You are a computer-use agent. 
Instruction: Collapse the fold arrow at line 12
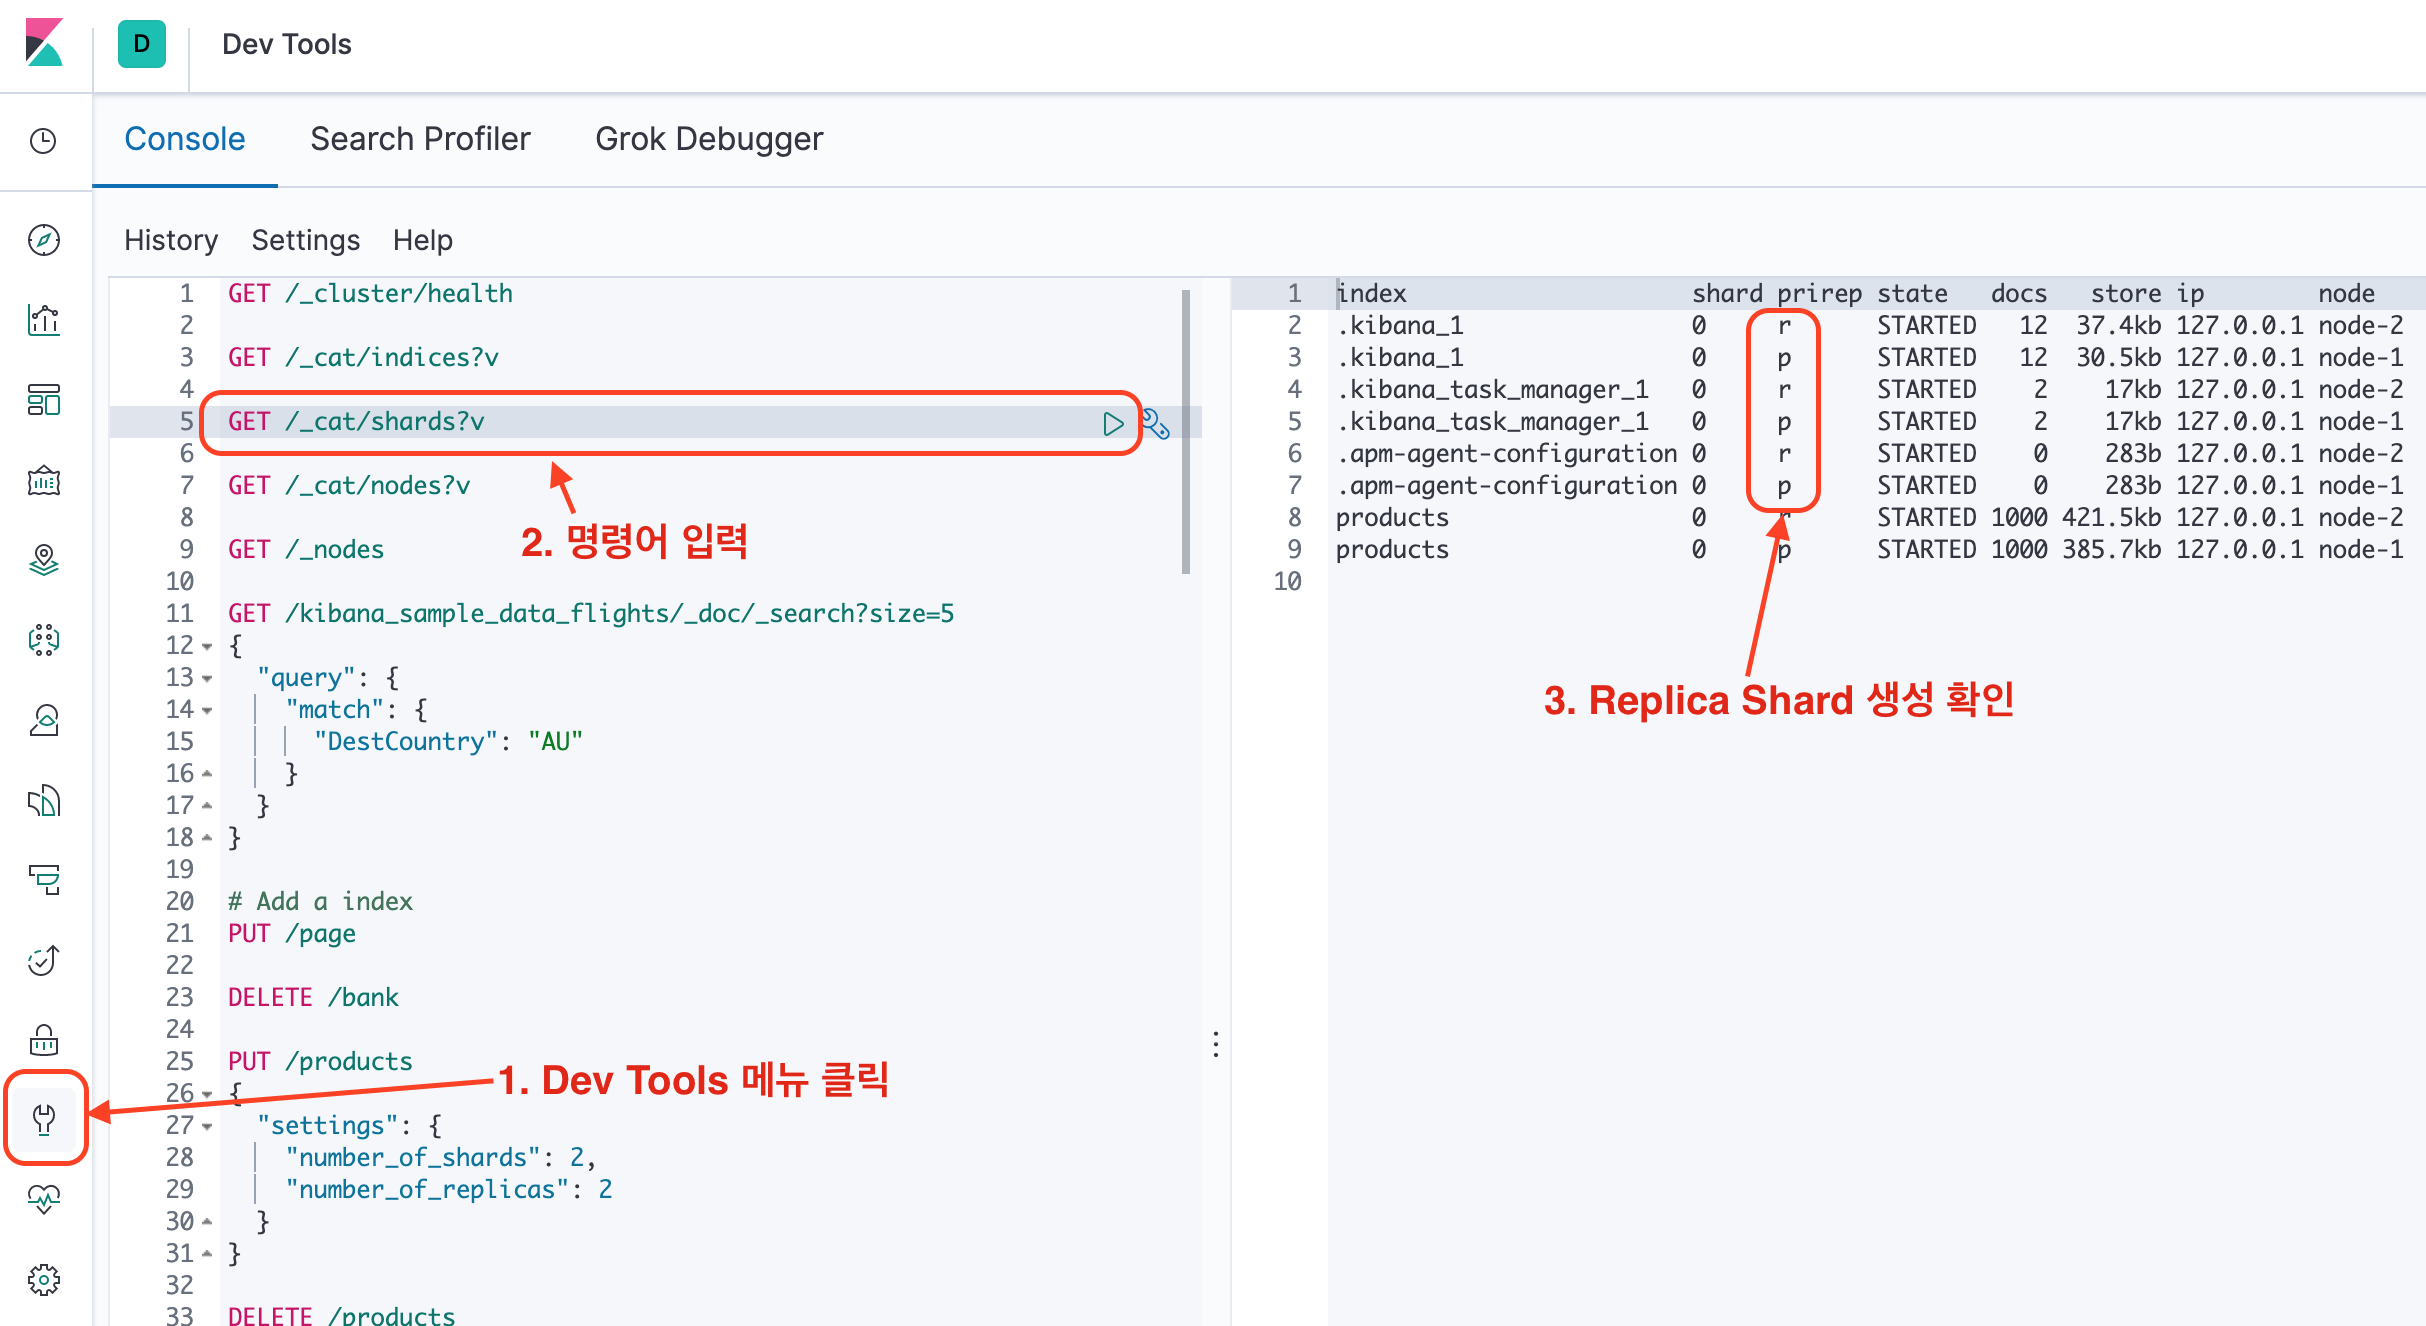pos(207,647)
